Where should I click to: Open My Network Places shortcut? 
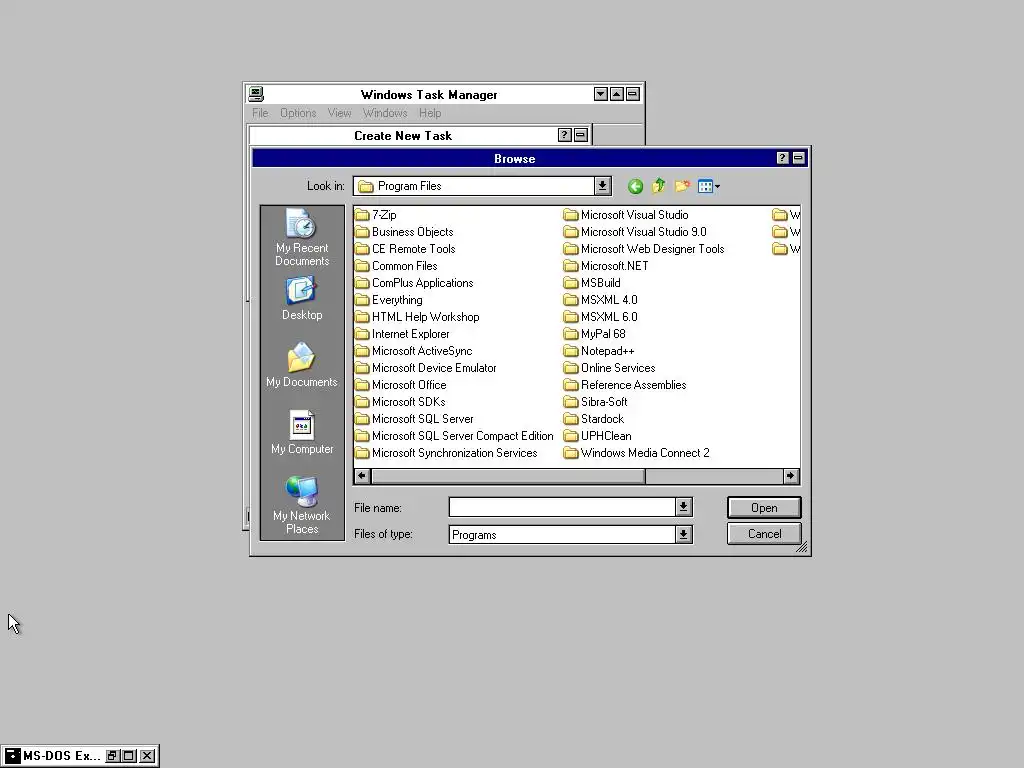(302, 505)
